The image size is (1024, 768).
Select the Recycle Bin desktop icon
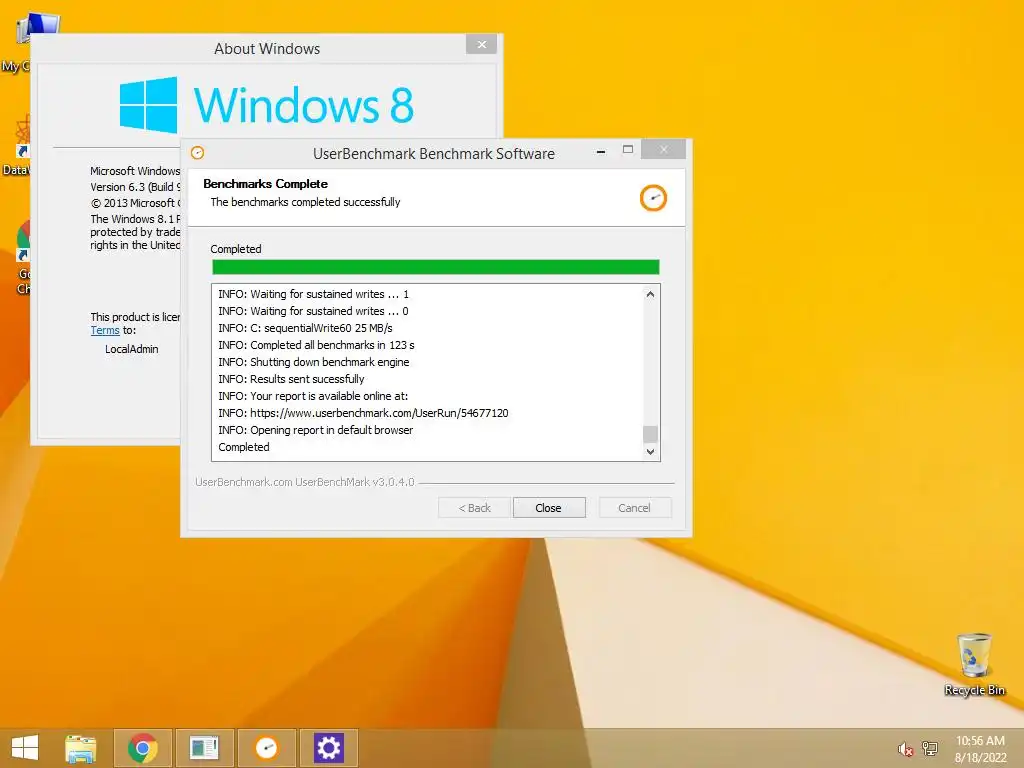(974, 664)
